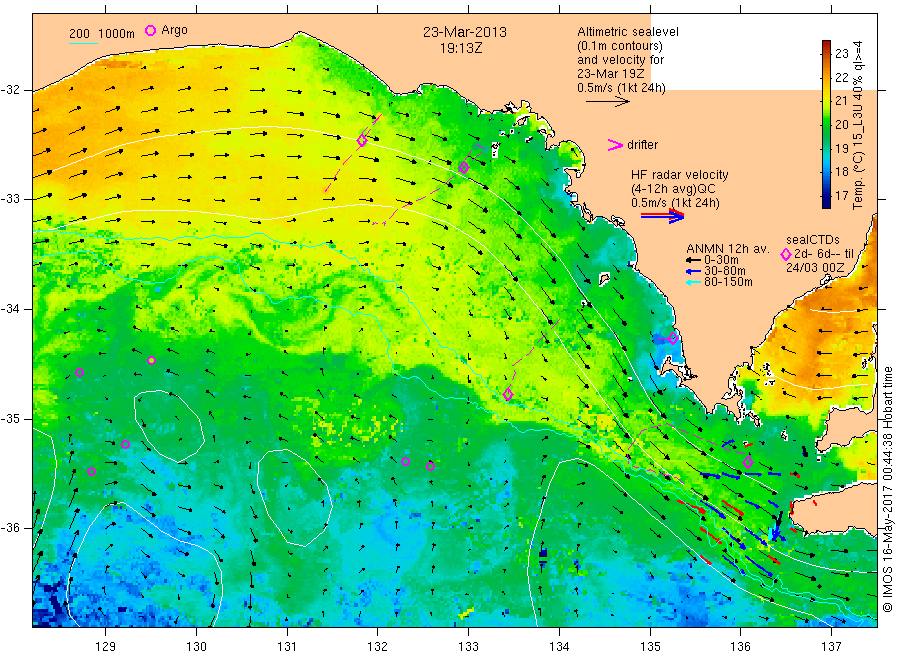Click the 'ANMN 12h av.' heading
This screenshot has width=900, height=660.
(728, 249)
